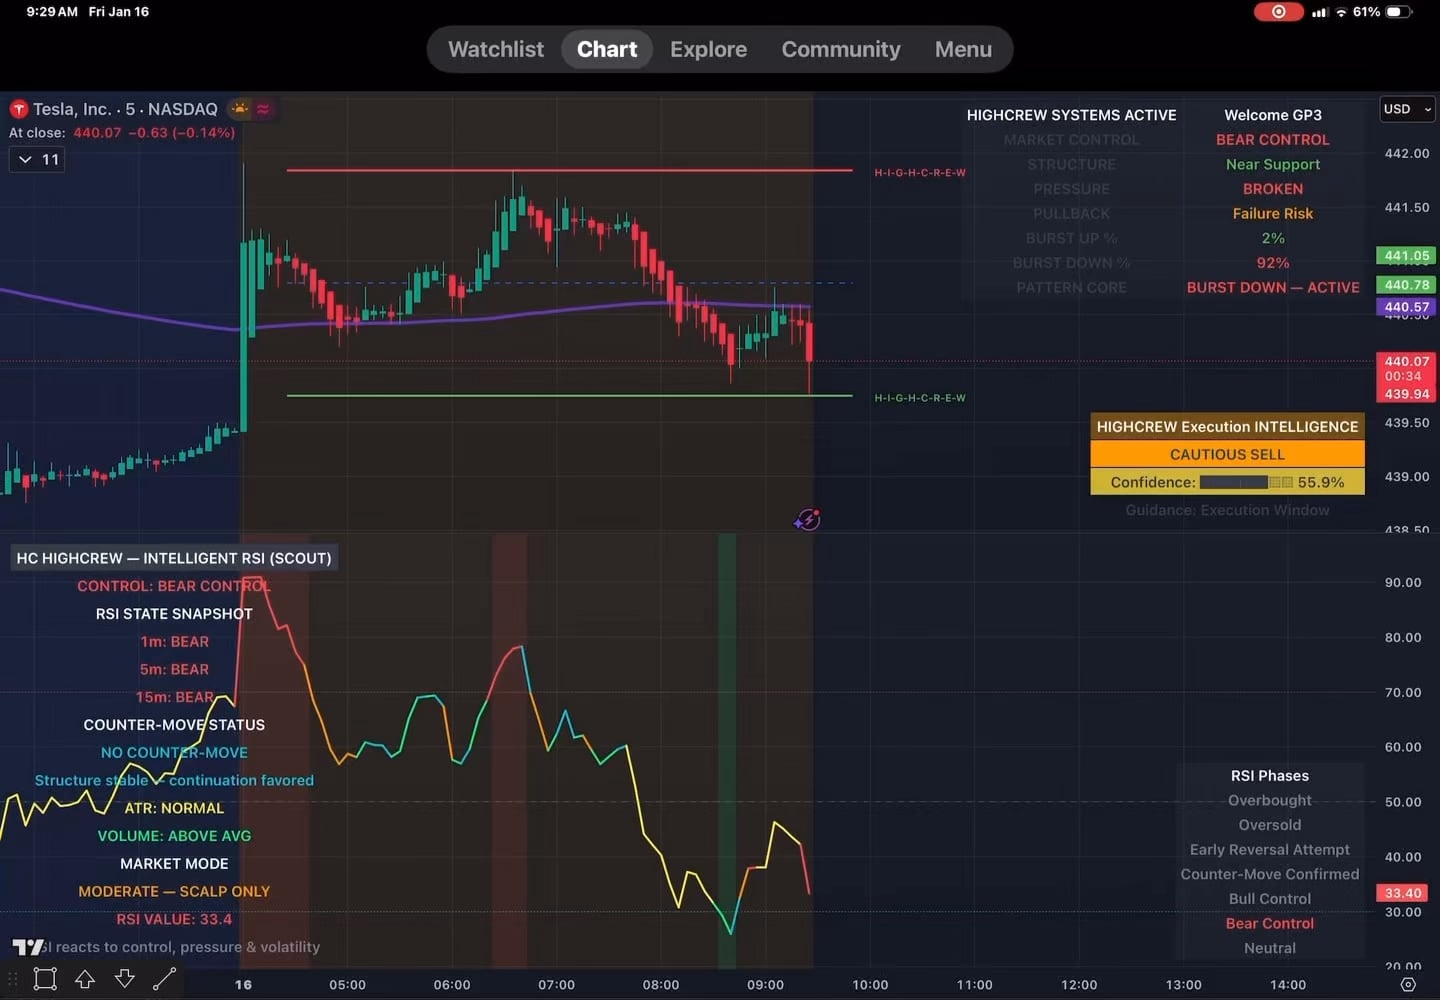1440x1000 pixels.
Task: Tap the red screen recording indicator
Action: [1278, 12]
